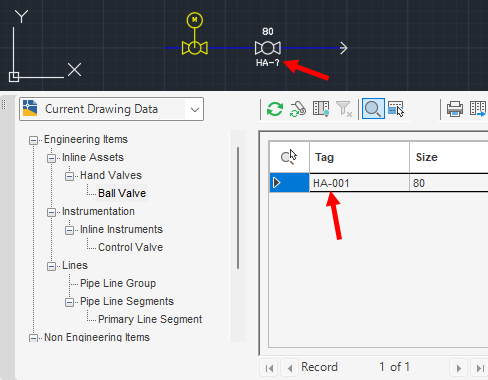Collapse the Instrumentation branch
This screenshot has height=380, width=488.
[51, 212]
